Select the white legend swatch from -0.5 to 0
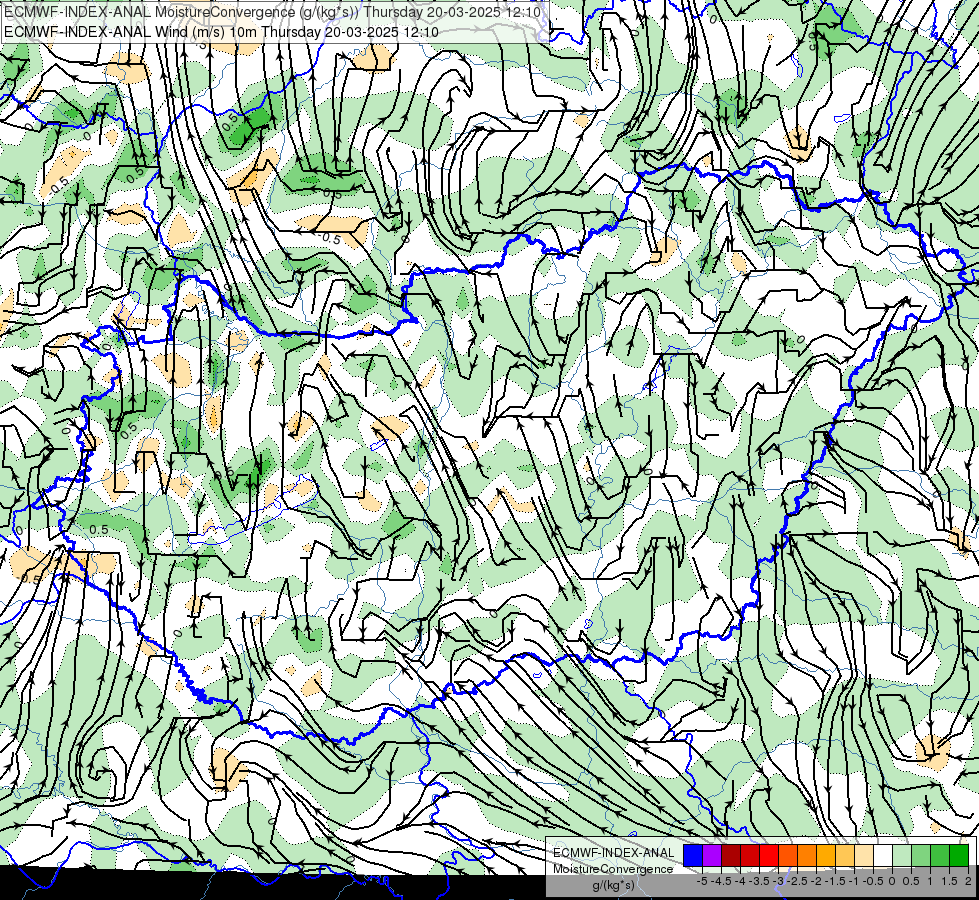Viewport: 979px width, 900px height. click(883, 855)
